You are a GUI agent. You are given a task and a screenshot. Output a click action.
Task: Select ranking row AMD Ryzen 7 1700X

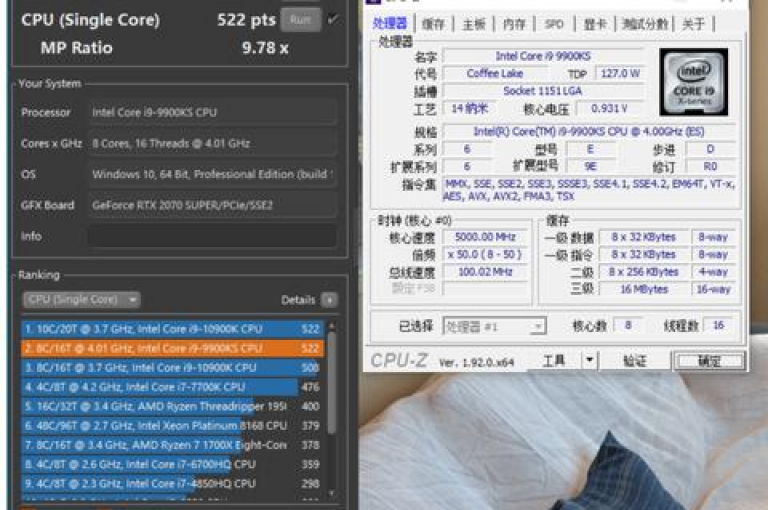tap(172, 445)
